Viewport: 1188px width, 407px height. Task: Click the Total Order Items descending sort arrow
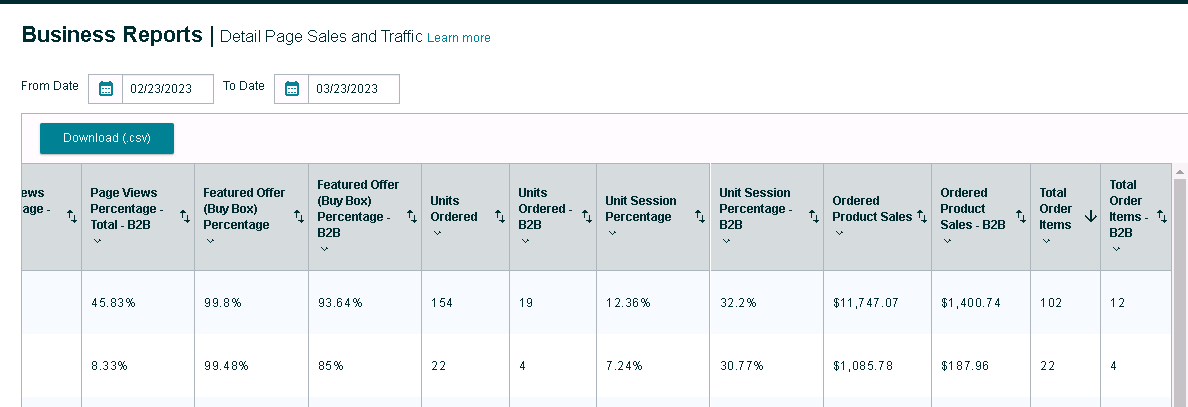click(x=1090, y=216)
